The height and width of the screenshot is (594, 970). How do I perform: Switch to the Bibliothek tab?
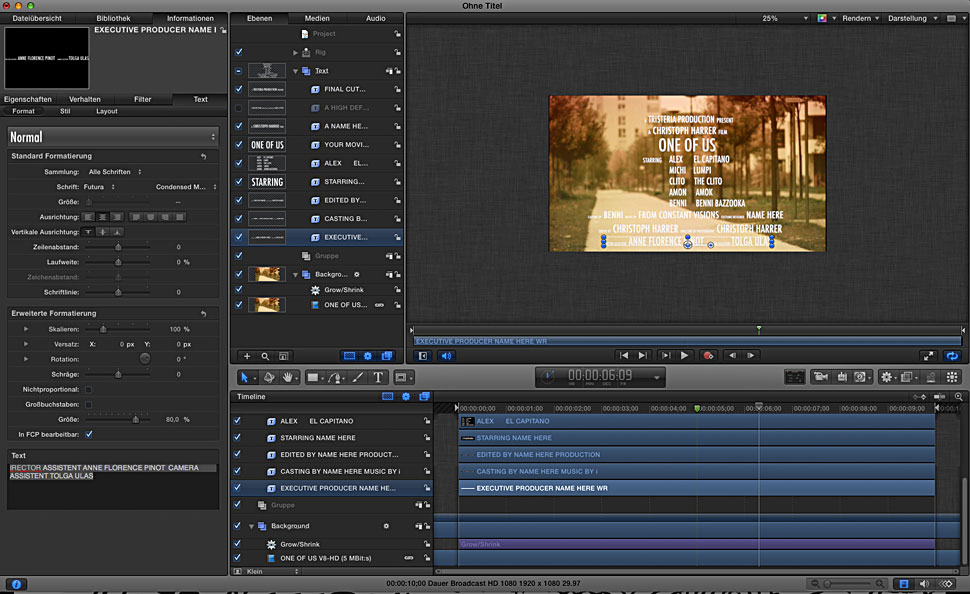pos(113,18)
